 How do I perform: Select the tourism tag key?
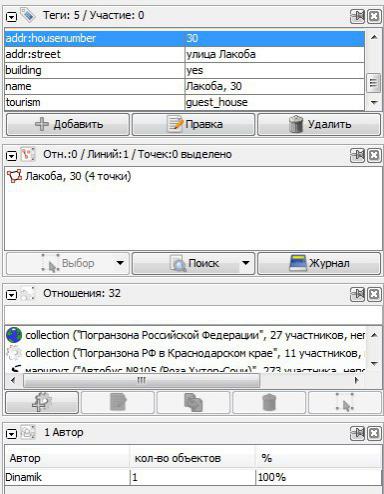94,102
